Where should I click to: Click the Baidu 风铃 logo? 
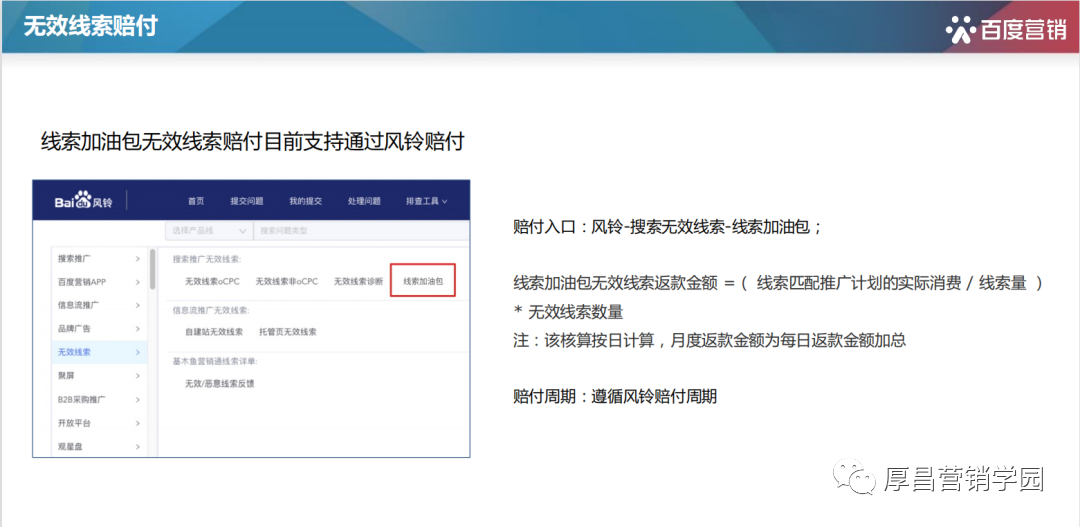83,201
